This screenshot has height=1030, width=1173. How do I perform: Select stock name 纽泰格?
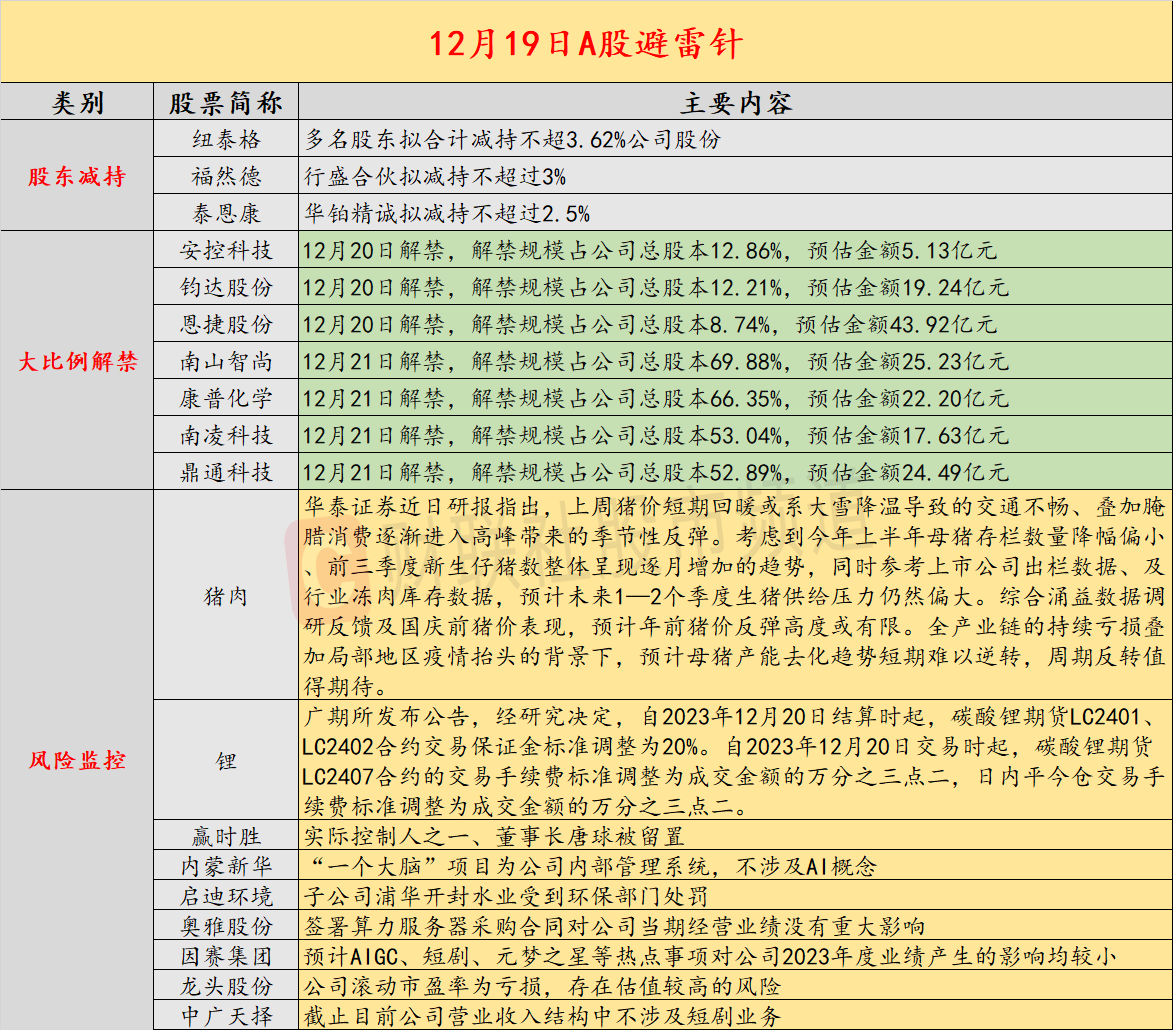(x=226, y=139)
